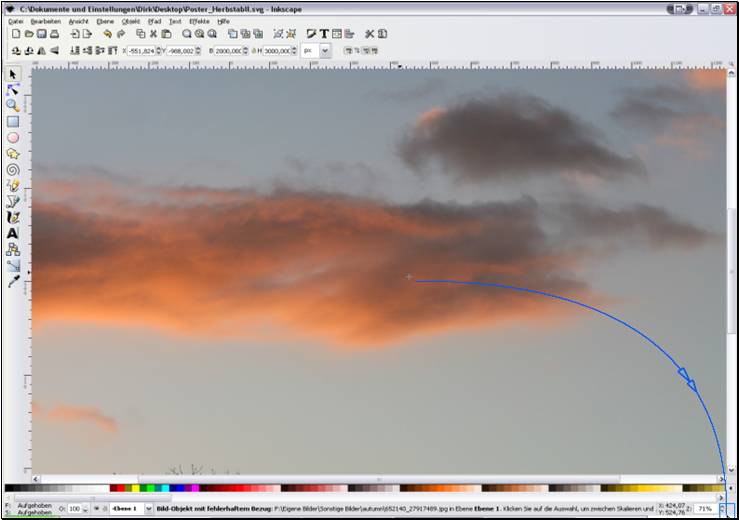Open the Effekte menu
The image size is (739, 520).
pos(200,20)
